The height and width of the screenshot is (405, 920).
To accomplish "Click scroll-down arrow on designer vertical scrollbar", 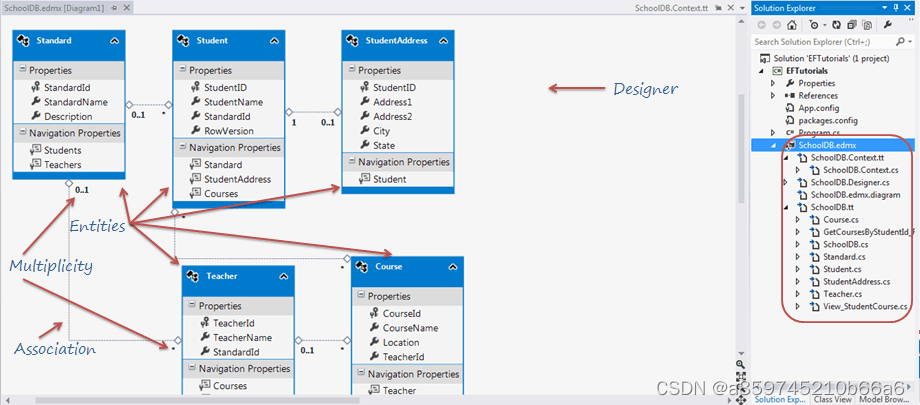I will [x=740, y=353].
